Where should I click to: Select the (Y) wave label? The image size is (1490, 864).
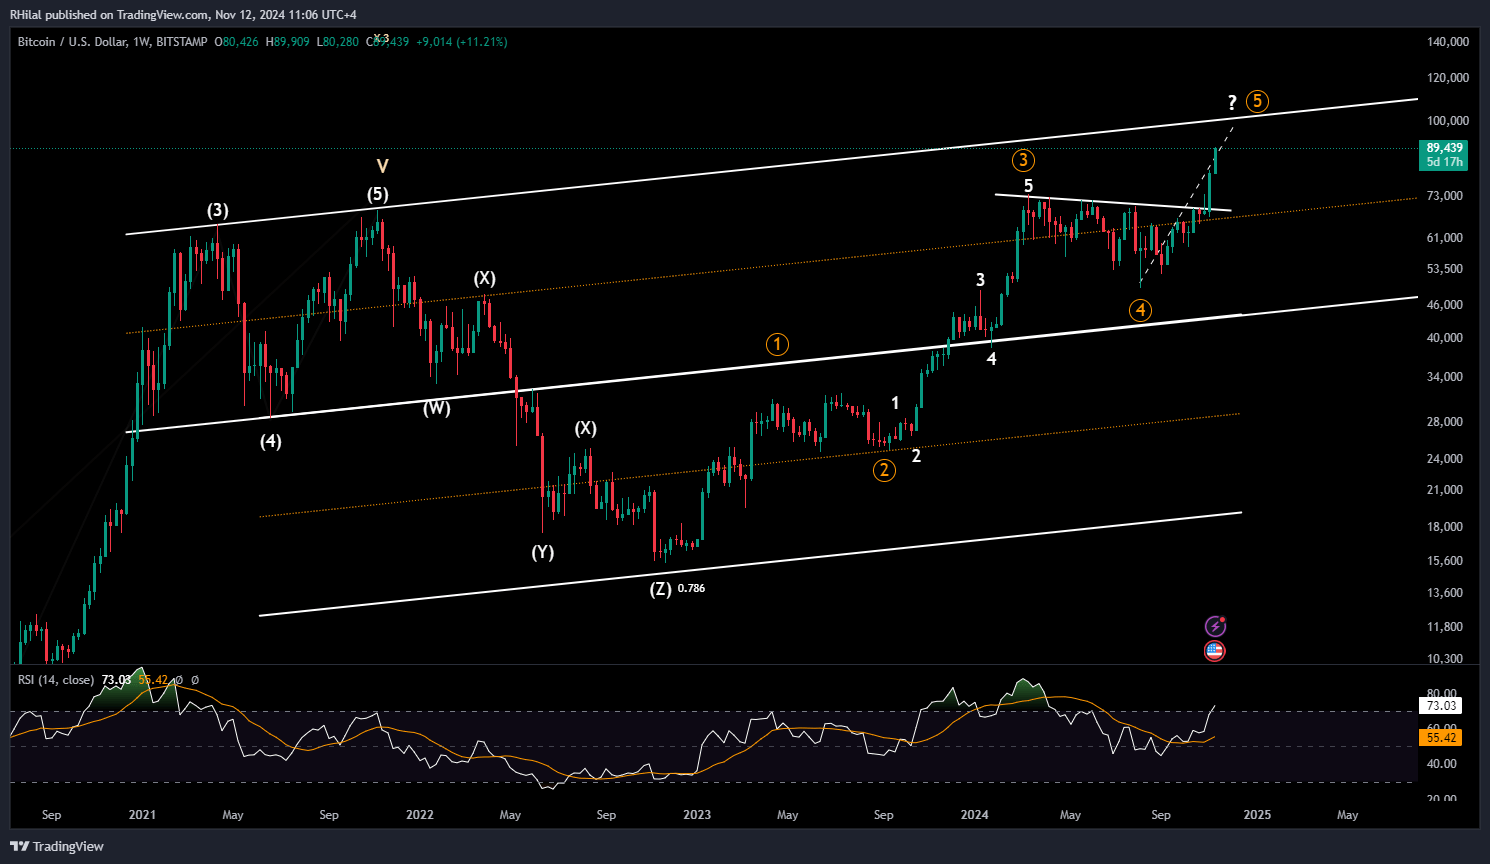(x=542, y=553)
